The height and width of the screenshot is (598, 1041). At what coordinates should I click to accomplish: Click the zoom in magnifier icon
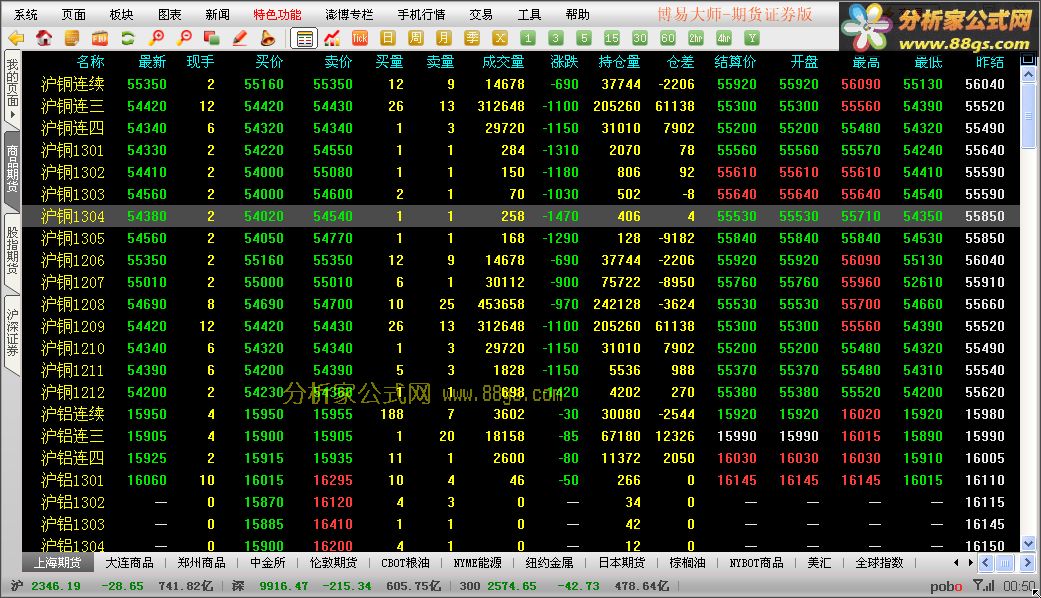coord(156,38)
